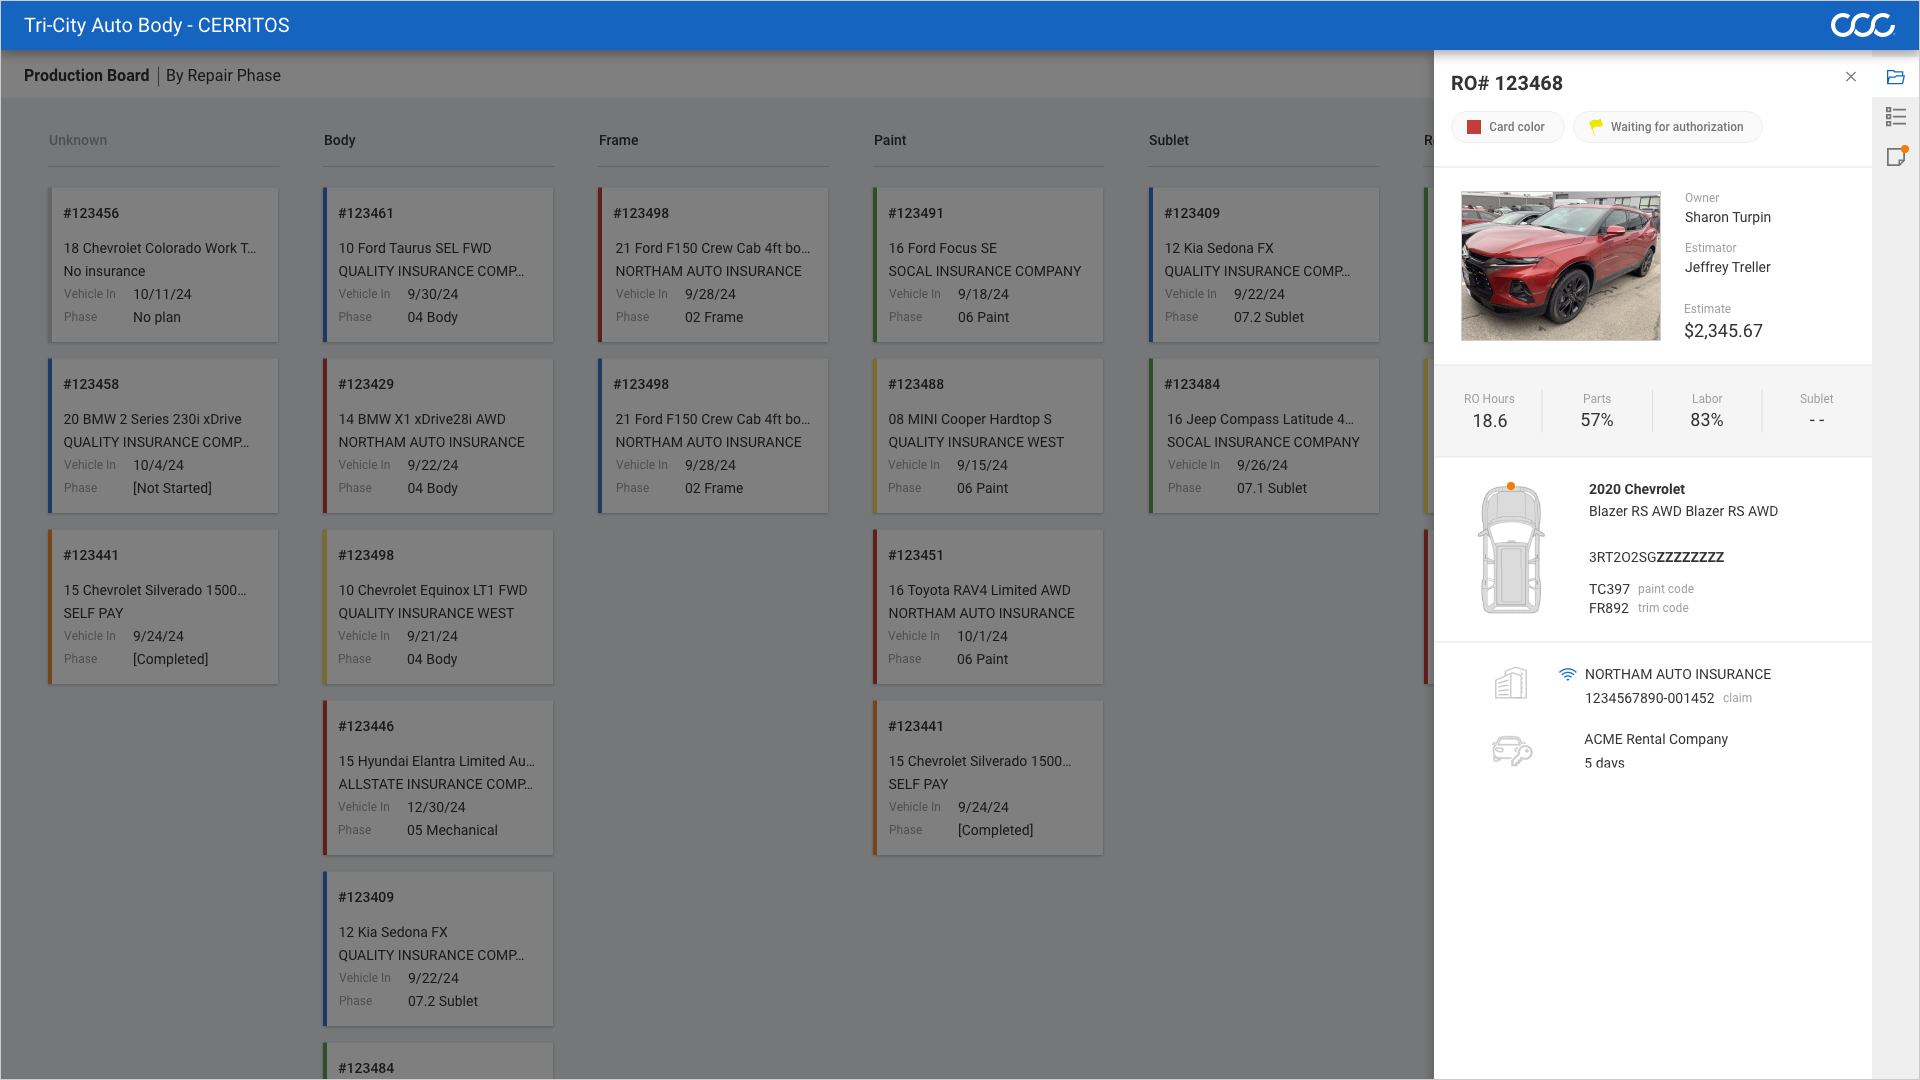Viewport: 1920px width, 1080px height.
Task: Click the estimator name Jeffrey Treller
Action: (1727, 267)
